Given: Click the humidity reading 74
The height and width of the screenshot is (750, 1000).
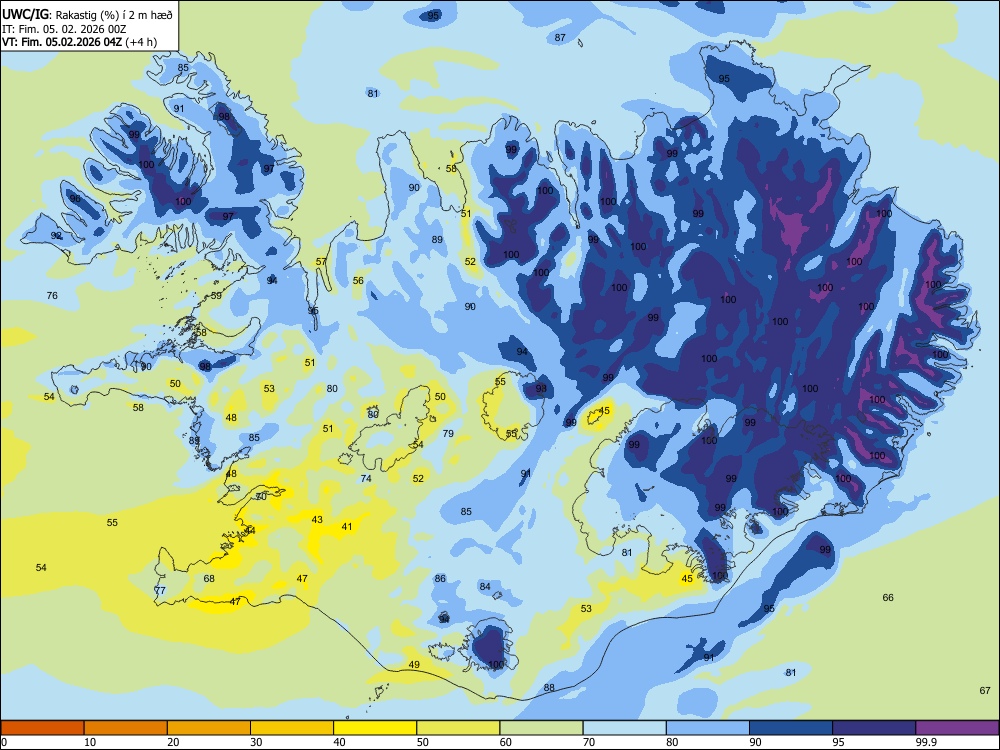Looking at the screenshot, I should 366,479.
